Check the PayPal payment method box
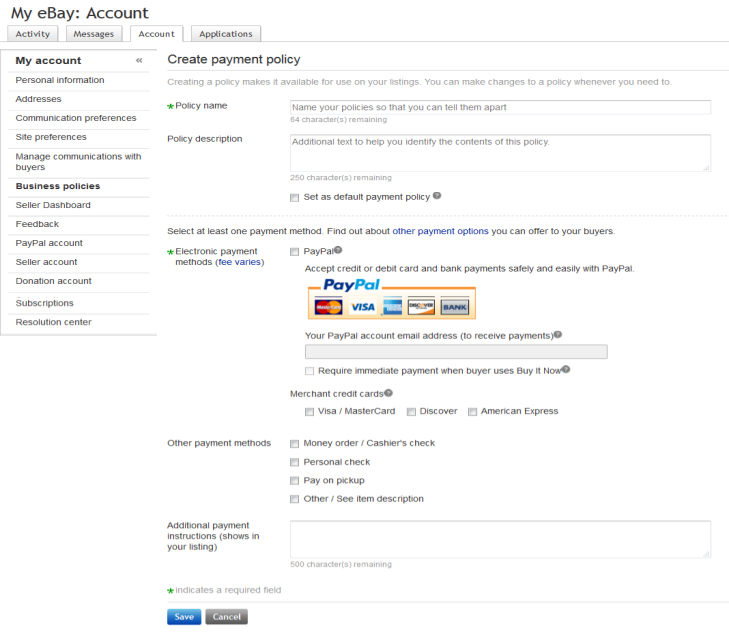The image size is (729, 633). pos(294,252)
